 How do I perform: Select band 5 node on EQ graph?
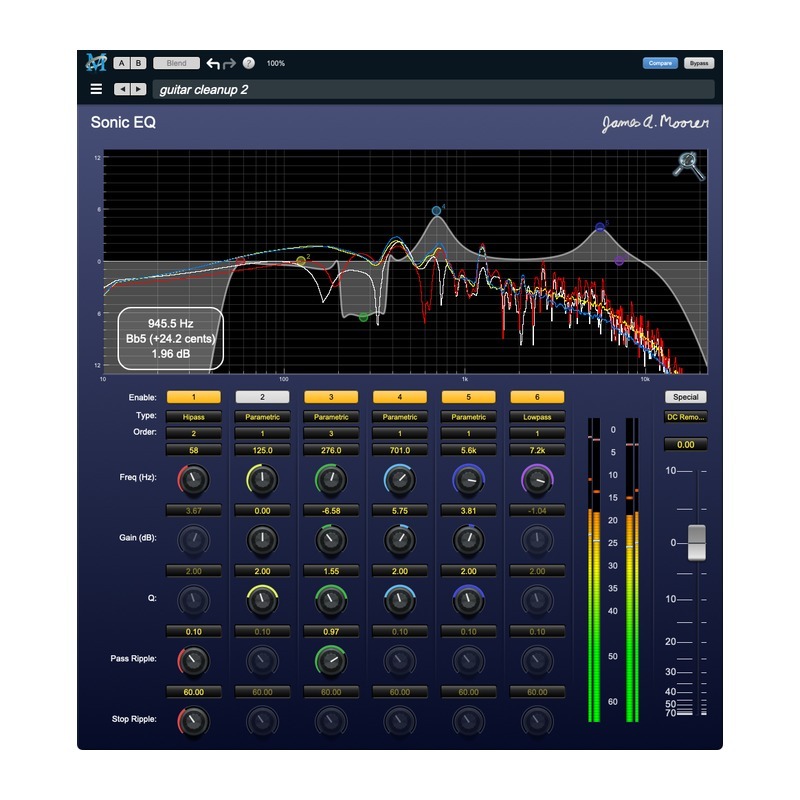pyautogui.click(x=600, y=227)
